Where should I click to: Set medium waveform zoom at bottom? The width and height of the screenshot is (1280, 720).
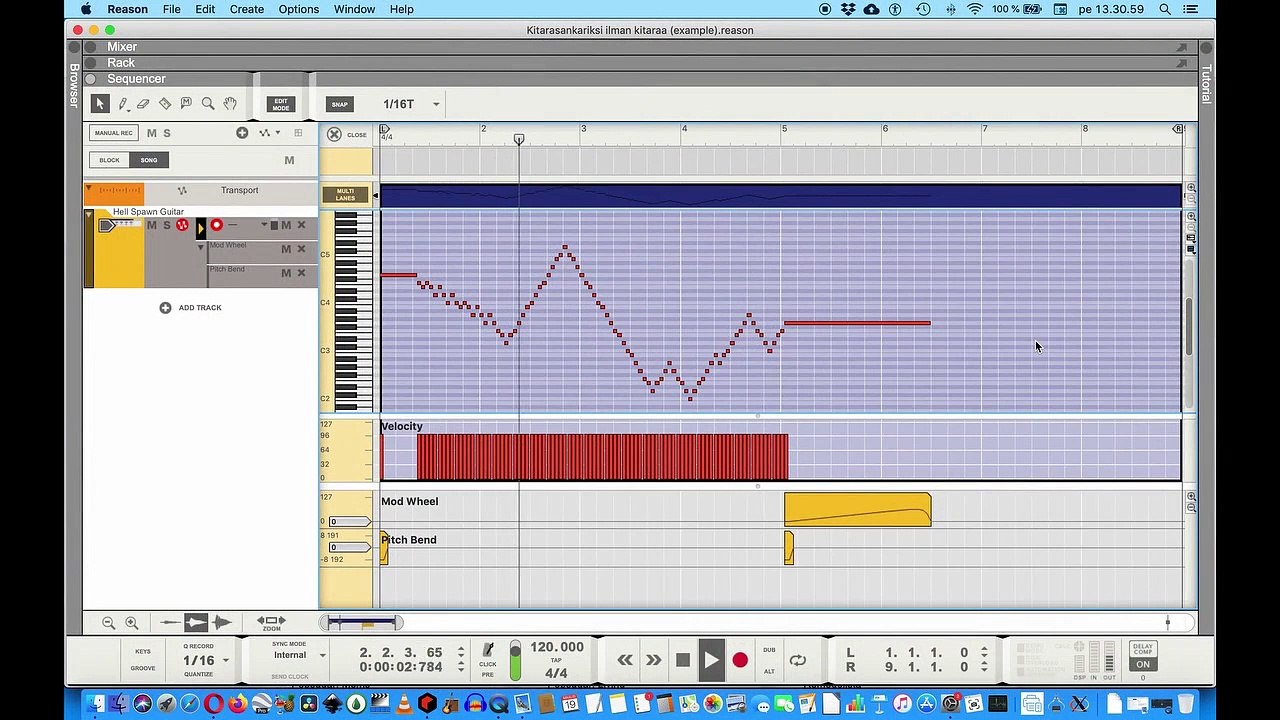196,623
